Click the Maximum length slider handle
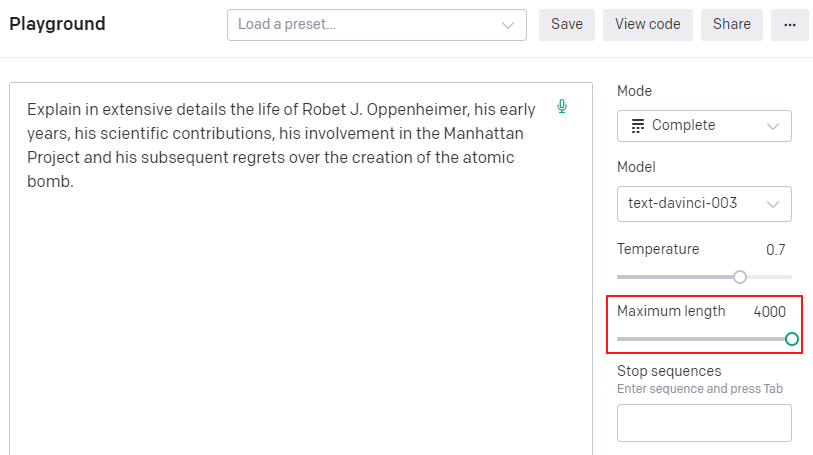The width and height of the screenshot is (813, 455). tap(792, 339)
